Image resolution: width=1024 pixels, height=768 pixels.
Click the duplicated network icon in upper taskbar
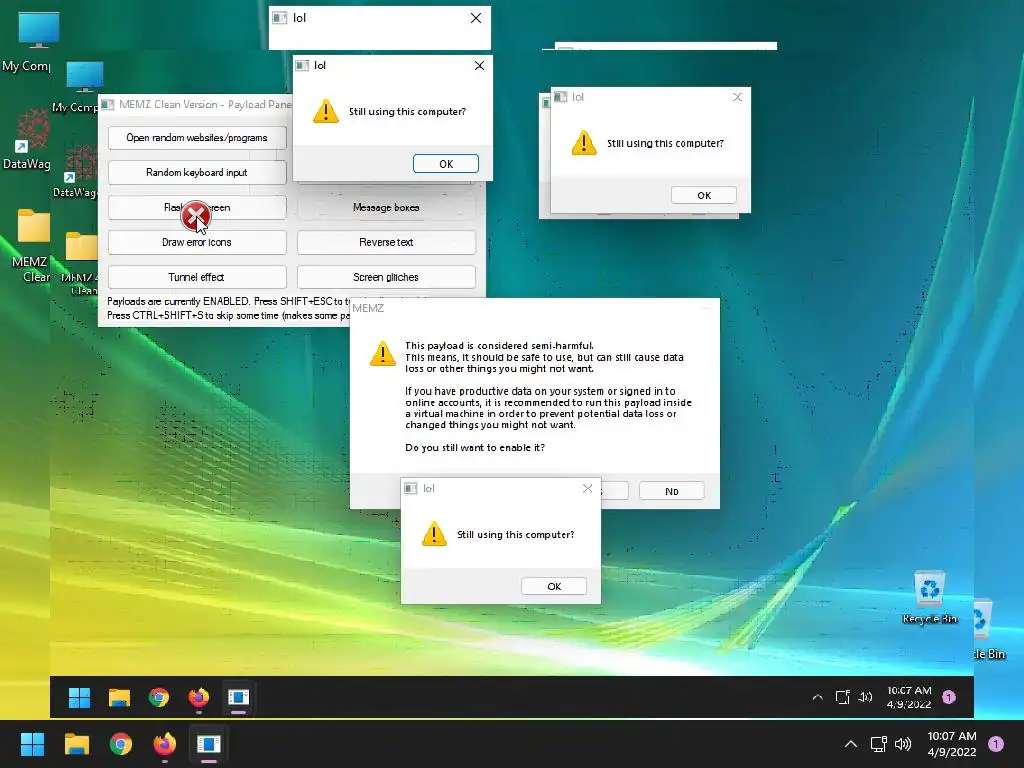coord(842,697)
